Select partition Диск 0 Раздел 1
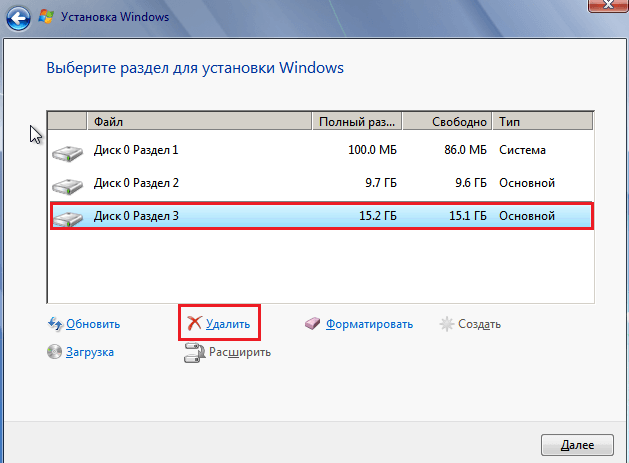629x463 pixels. coord(321,150)
